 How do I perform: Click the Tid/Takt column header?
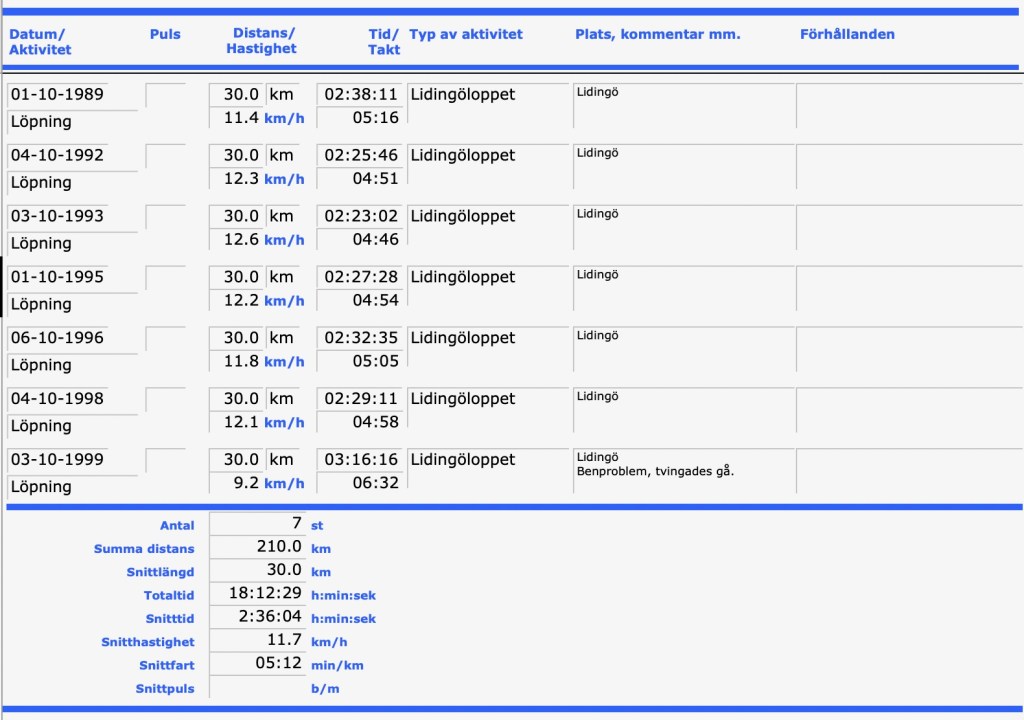tap(384, 41)
